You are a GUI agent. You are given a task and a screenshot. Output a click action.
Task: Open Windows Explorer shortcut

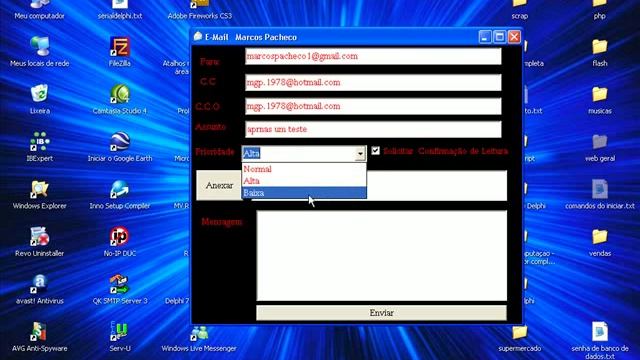39,194
